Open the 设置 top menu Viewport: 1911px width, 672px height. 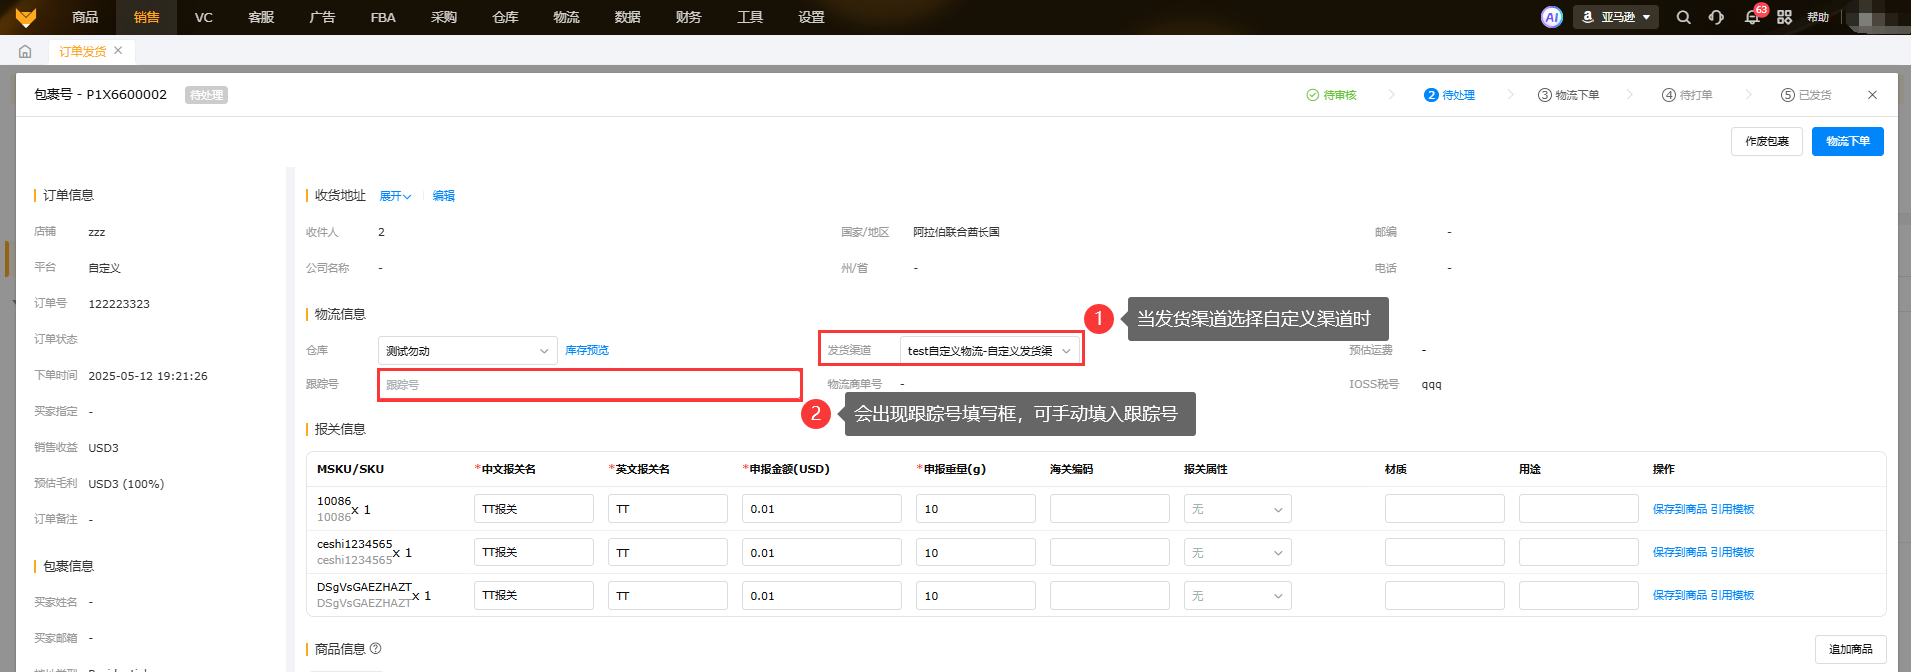pos(811,17)
